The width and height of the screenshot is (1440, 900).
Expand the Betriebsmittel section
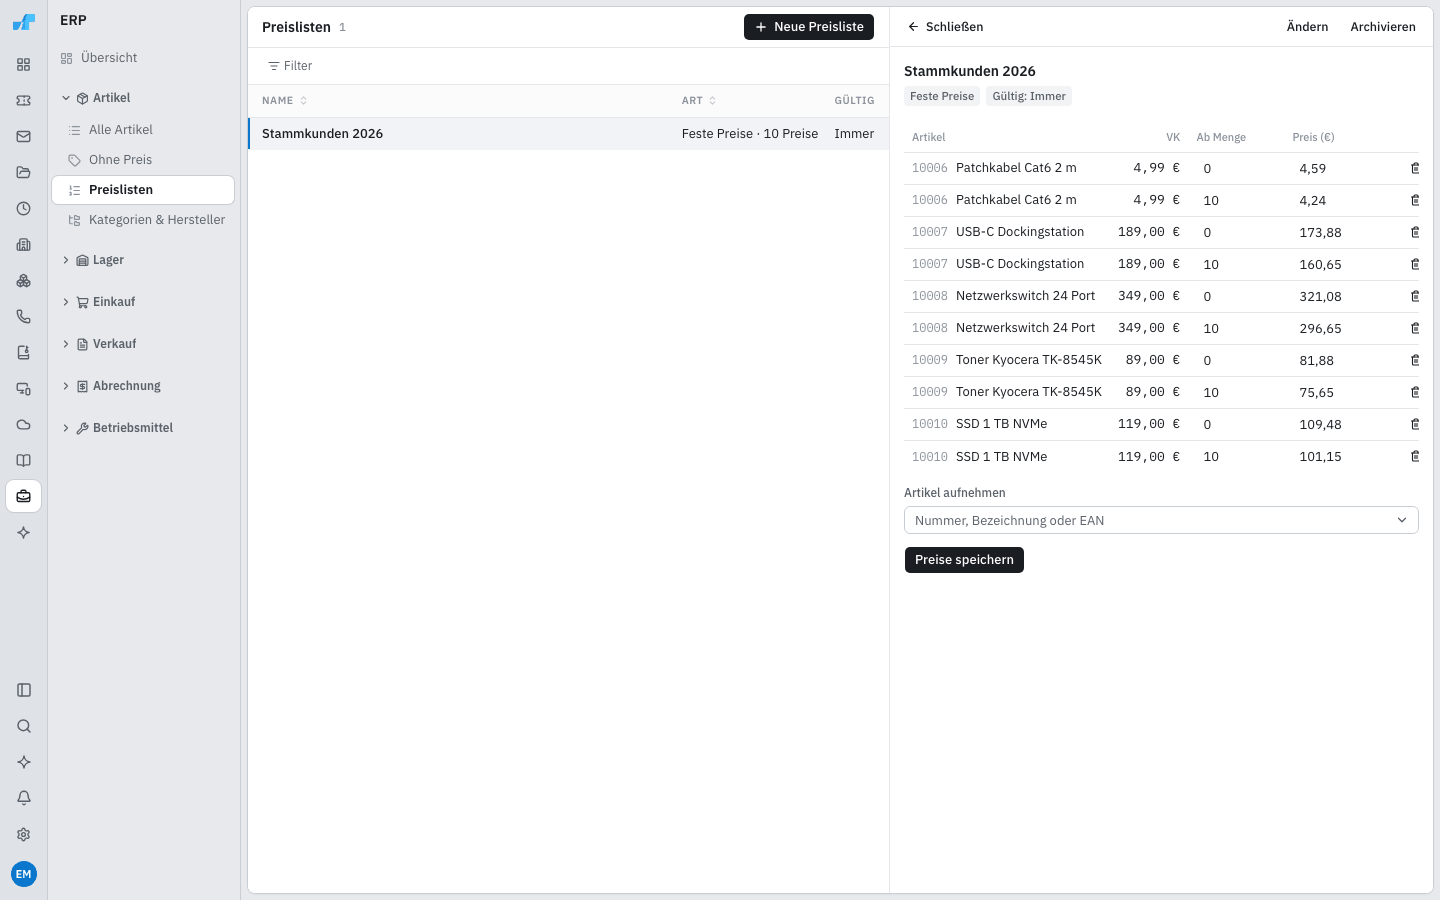143,428
